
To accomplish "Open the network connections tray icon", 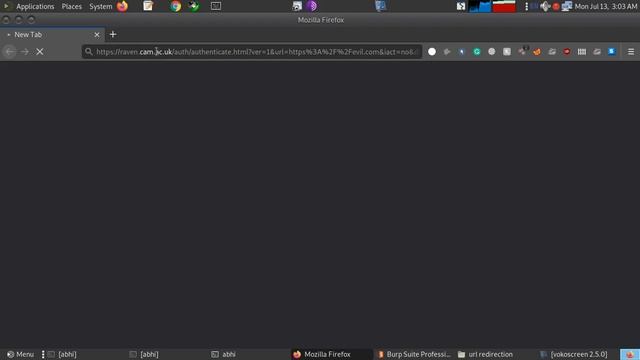I will coord(567,7).
